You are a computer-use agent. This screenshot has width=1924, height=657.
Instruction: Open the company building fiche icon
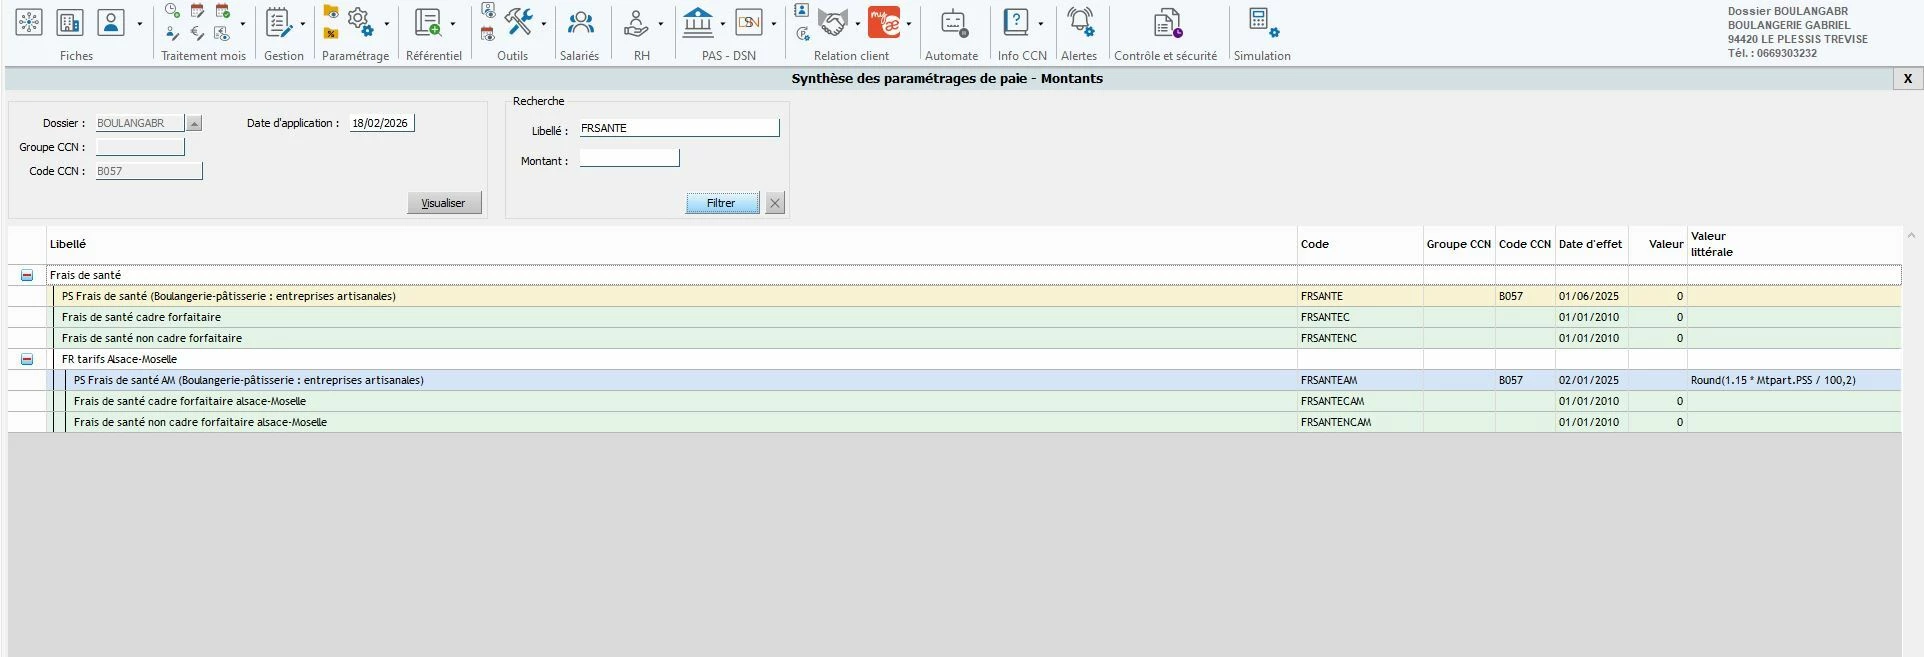coord(70,22)
